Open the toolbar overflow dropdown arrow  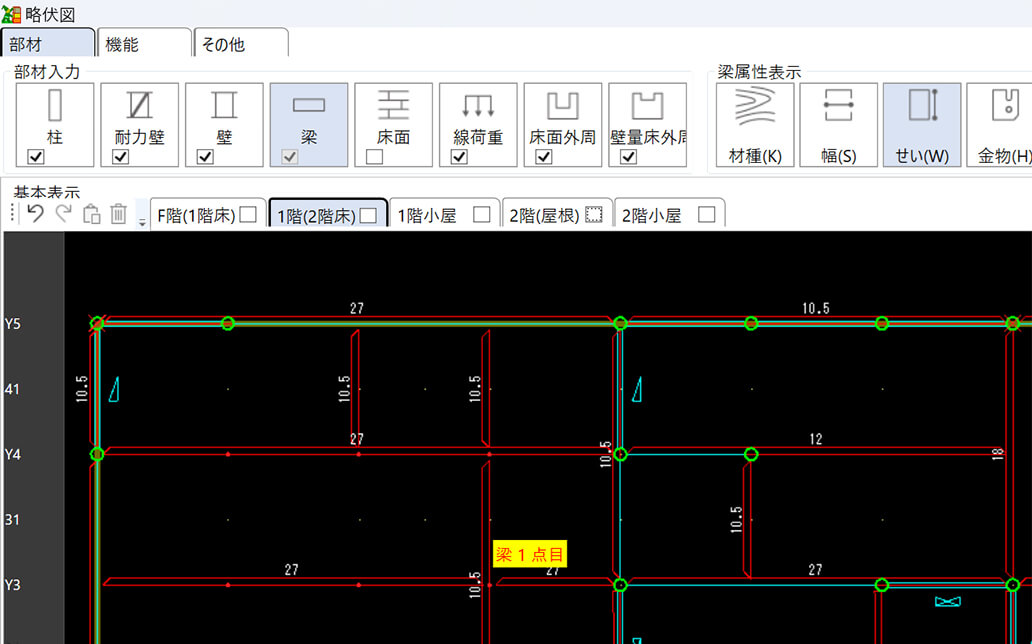tap(142, 221)
